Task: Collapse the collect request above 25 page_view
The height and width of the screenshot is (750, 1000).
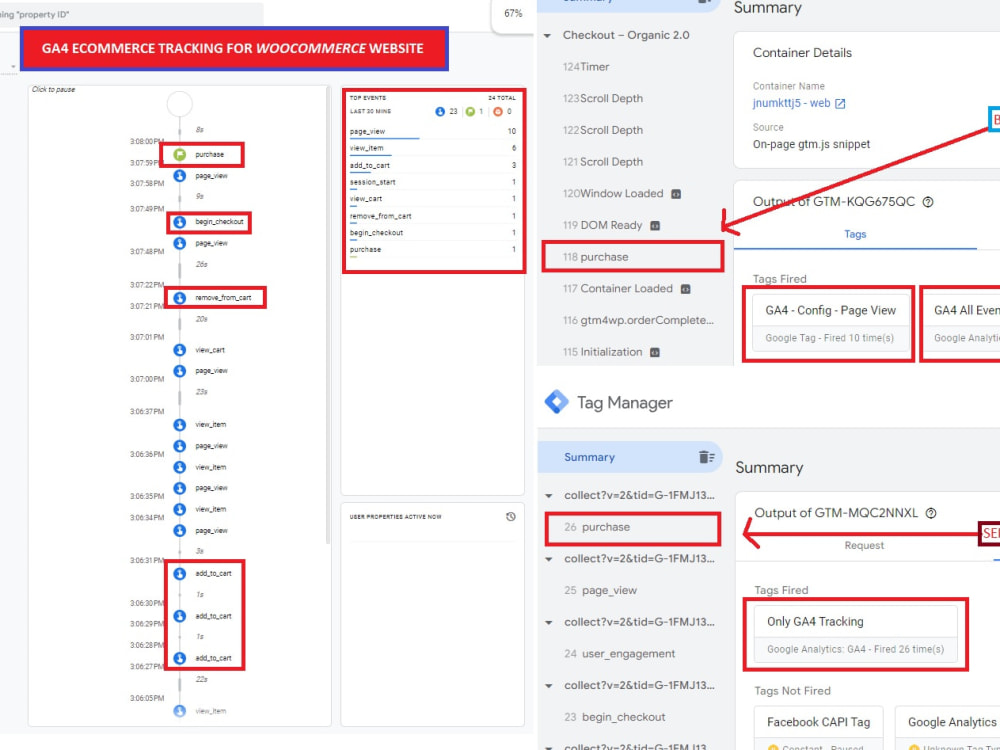Action: click(549, 559)
